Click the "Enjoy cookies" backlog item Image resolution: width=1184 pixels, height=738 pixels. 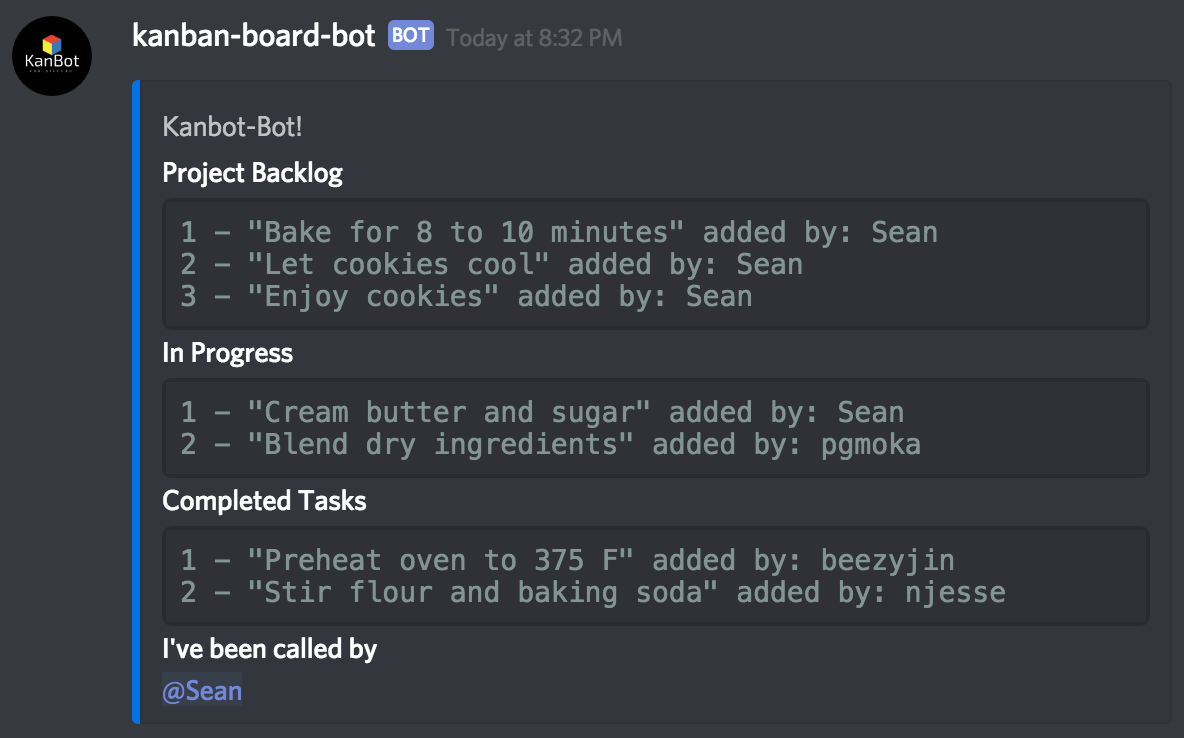[x=466, y=296]
